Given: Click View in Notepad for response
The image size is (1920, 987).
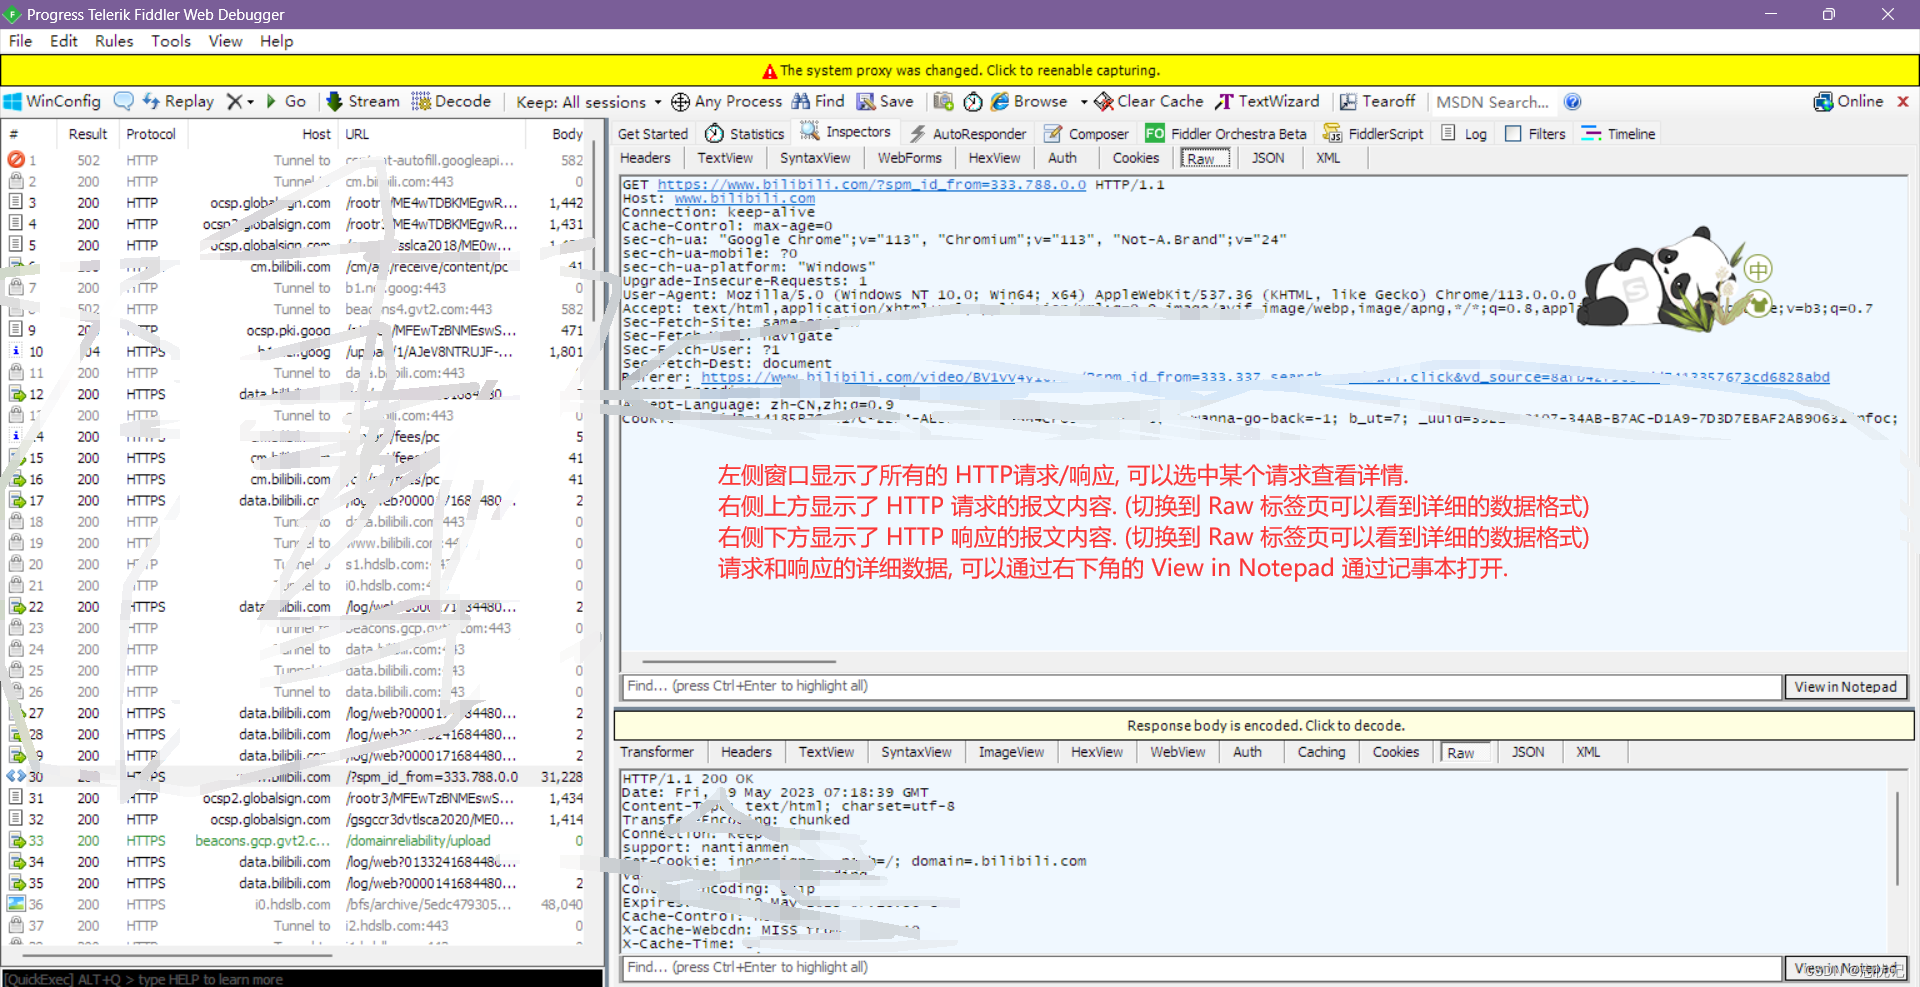Looking at the screenshot, I should (1846, 969).
